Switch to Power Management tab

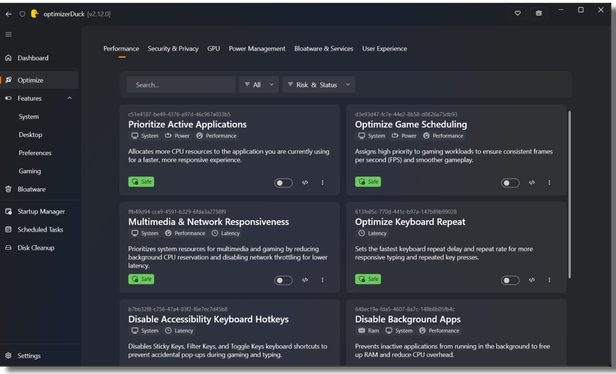[x=257, y=49]
